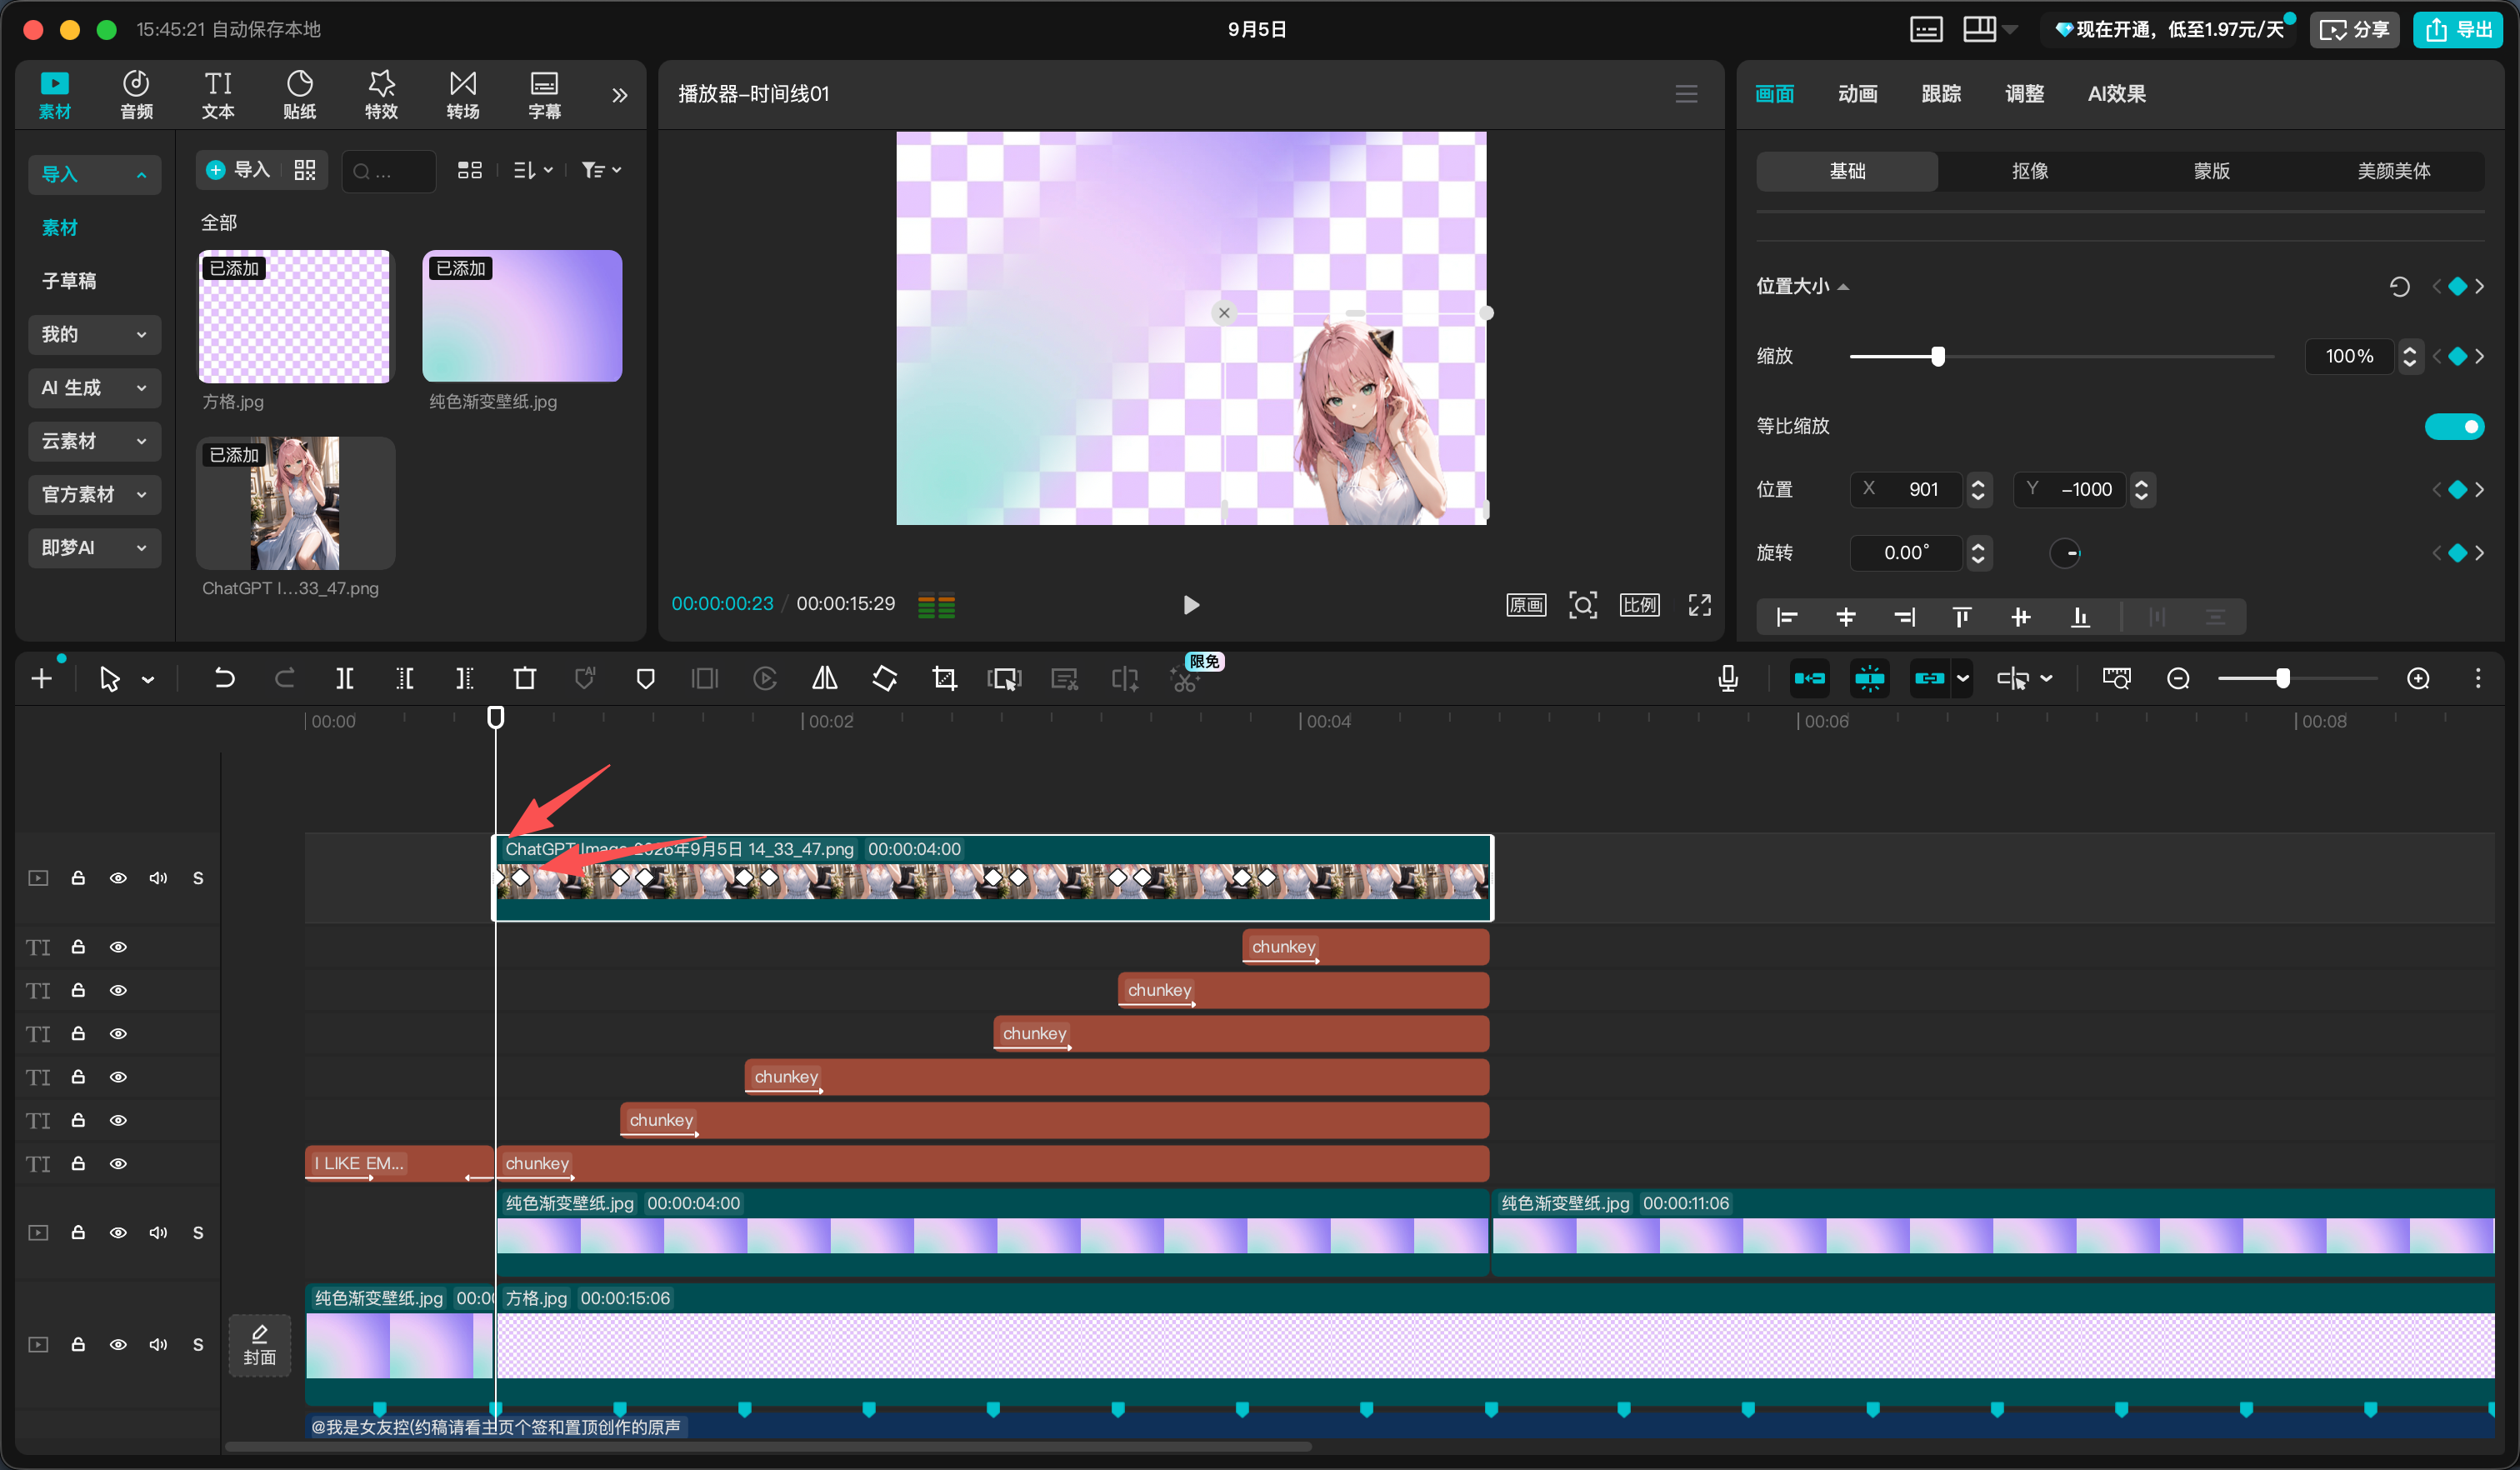Click the 缩放 scale slider handle
Viewport: 2520px width, 1470px height.
point(1938,356)
